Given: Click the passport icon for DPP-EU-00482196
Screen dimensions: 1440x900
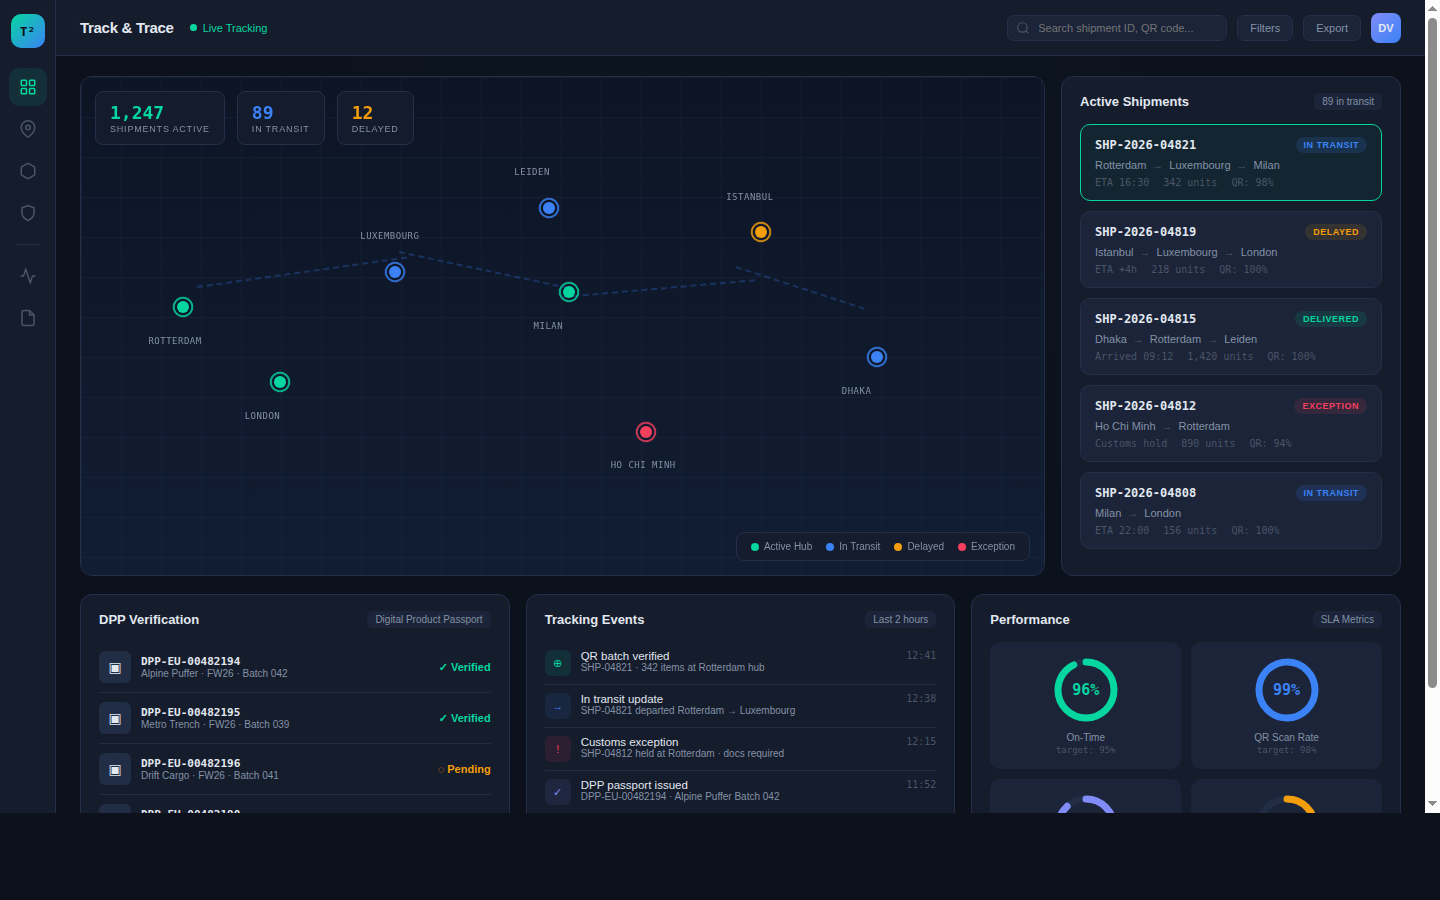Looking at the screenshot, I should [x=115, y=769].
